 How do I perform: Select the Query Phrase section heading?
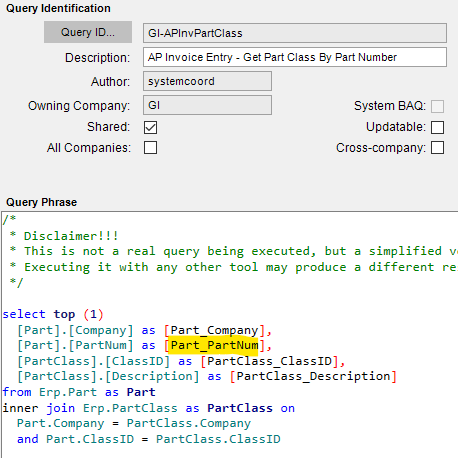click(42, 202)
